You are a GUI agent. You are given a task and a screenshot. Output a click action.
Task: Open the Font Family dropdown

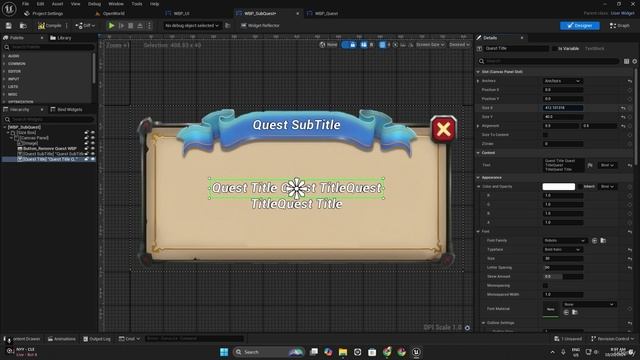pyautogui.click(x=565, y=241)
